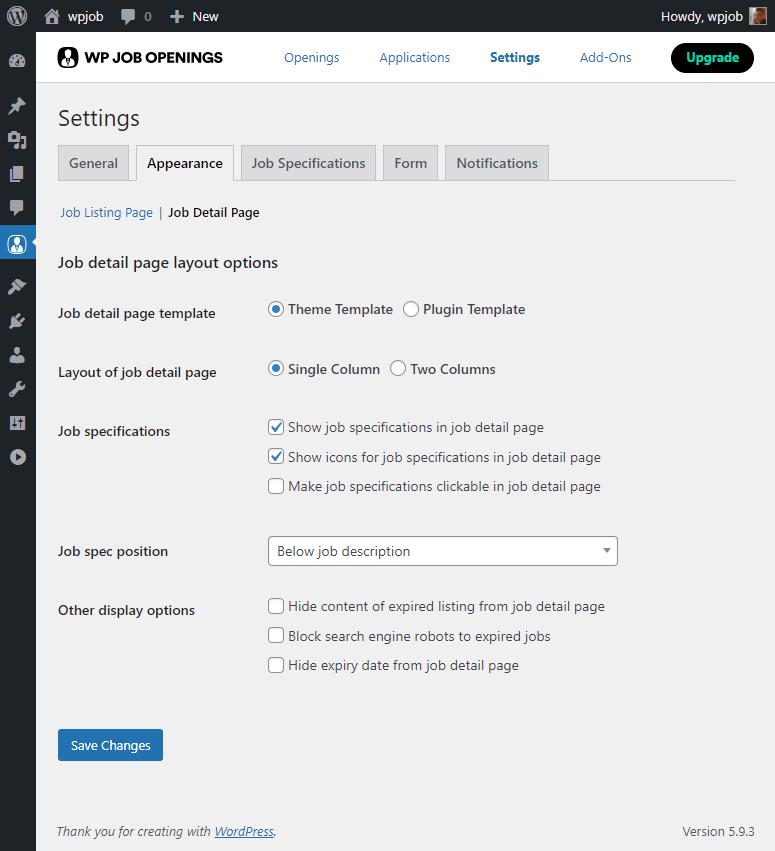
Task: Uncheck Show icons for job specifications
Action: point(276,456)
